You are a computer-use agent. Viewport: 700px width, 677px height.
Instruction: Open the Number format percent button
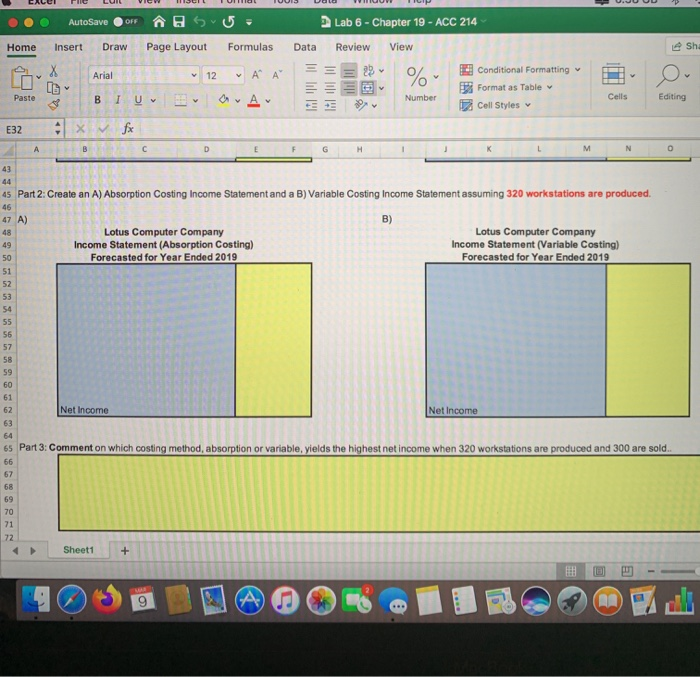[x=420, y=84]
